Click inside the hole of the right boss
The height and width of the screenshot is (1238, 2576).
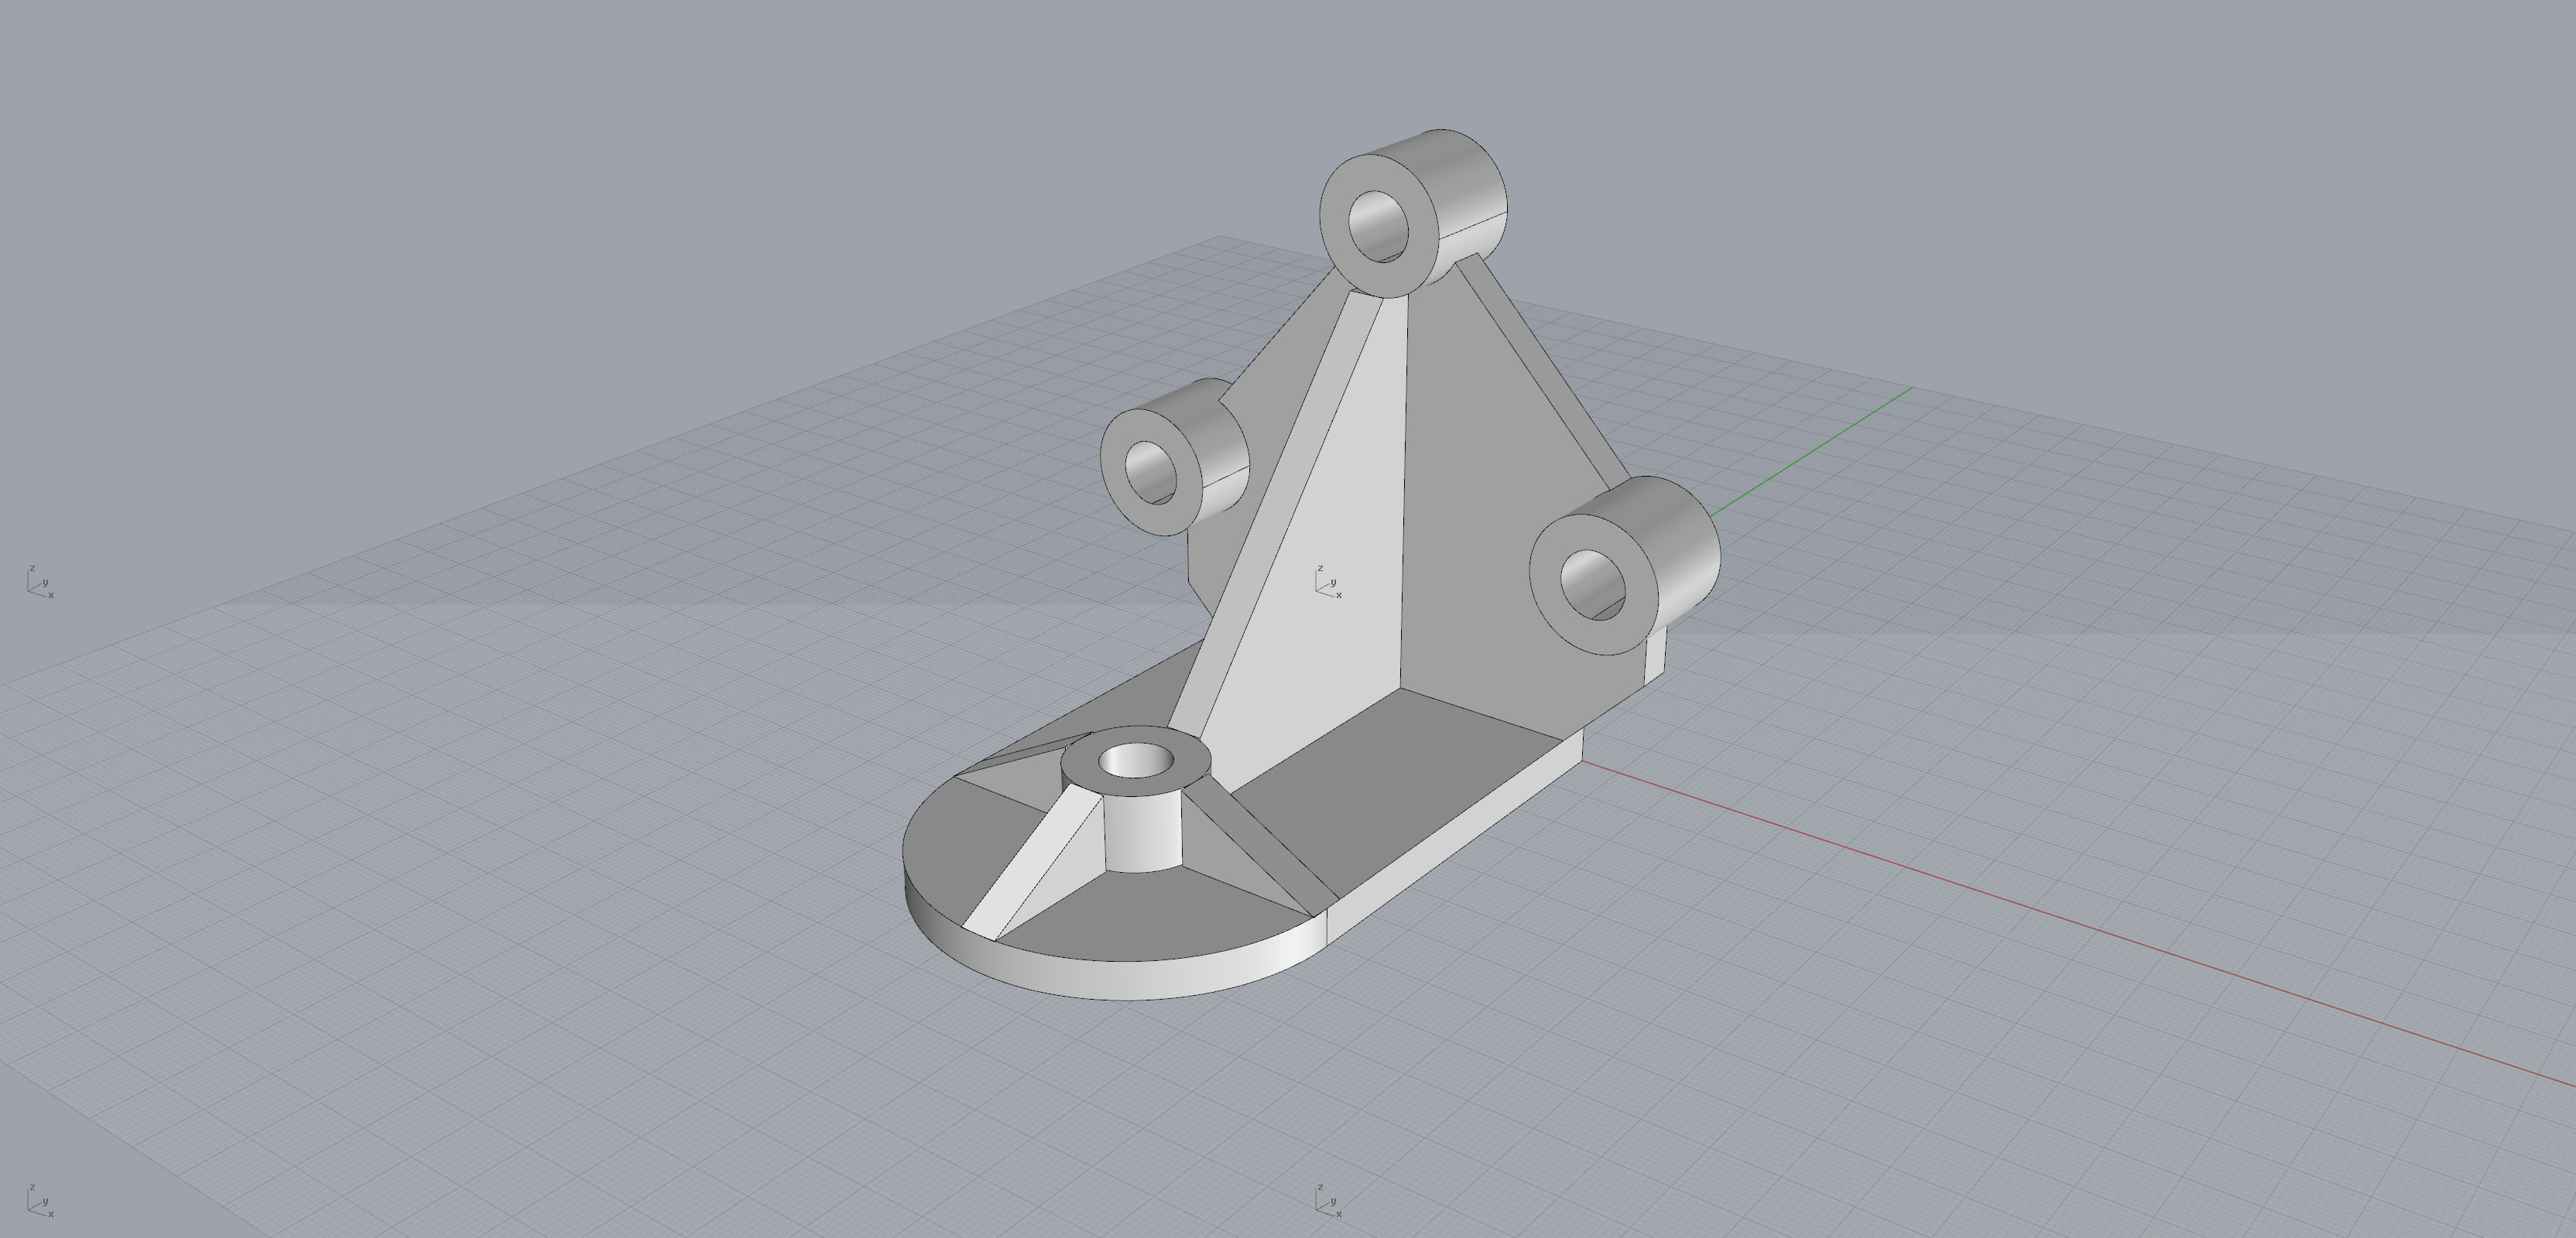[1592, 584]
